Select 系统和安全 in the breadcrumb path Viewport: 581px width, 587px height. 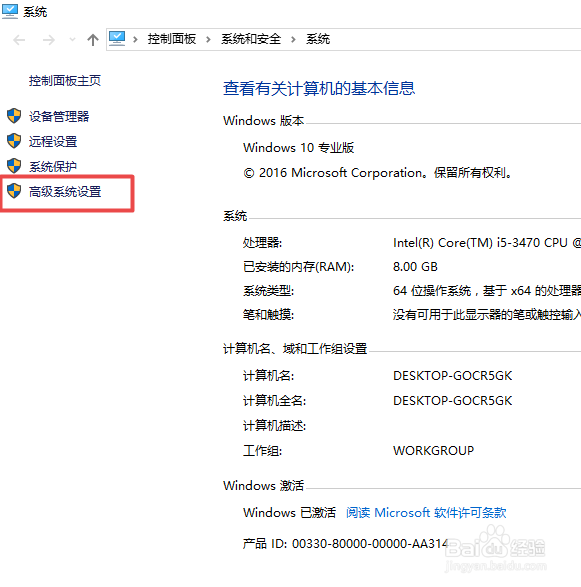tap(251, 39)
